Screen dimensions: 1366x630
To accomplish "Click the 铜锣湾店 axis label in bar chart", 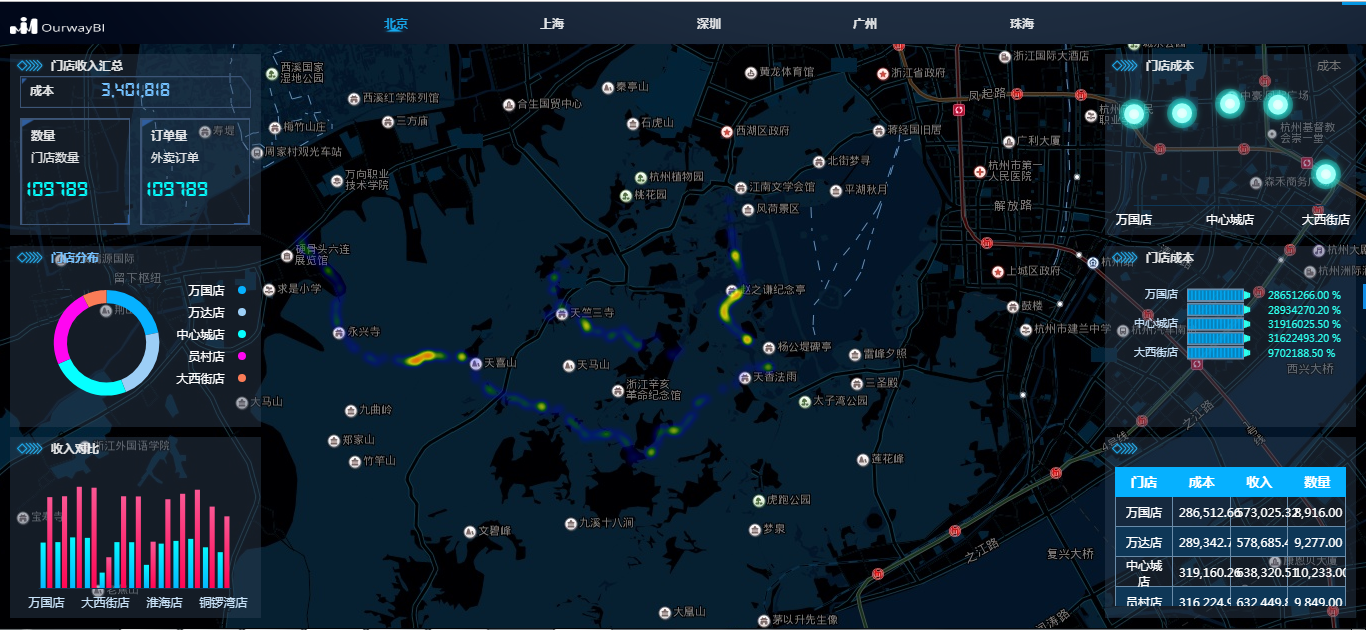I will [x=223, y=603].
